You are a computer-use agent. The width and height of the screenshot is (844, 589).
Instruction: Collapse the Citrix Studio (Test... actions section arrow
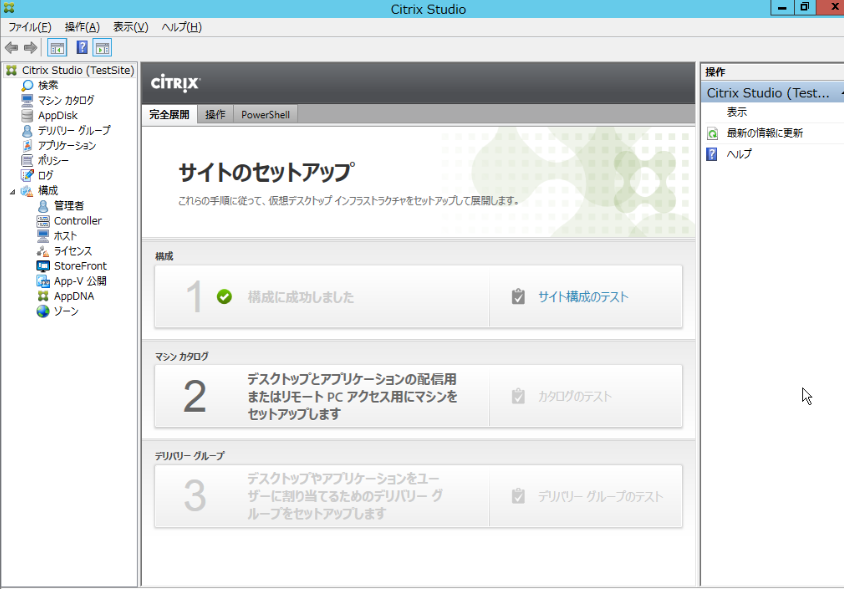click(841, 93)
